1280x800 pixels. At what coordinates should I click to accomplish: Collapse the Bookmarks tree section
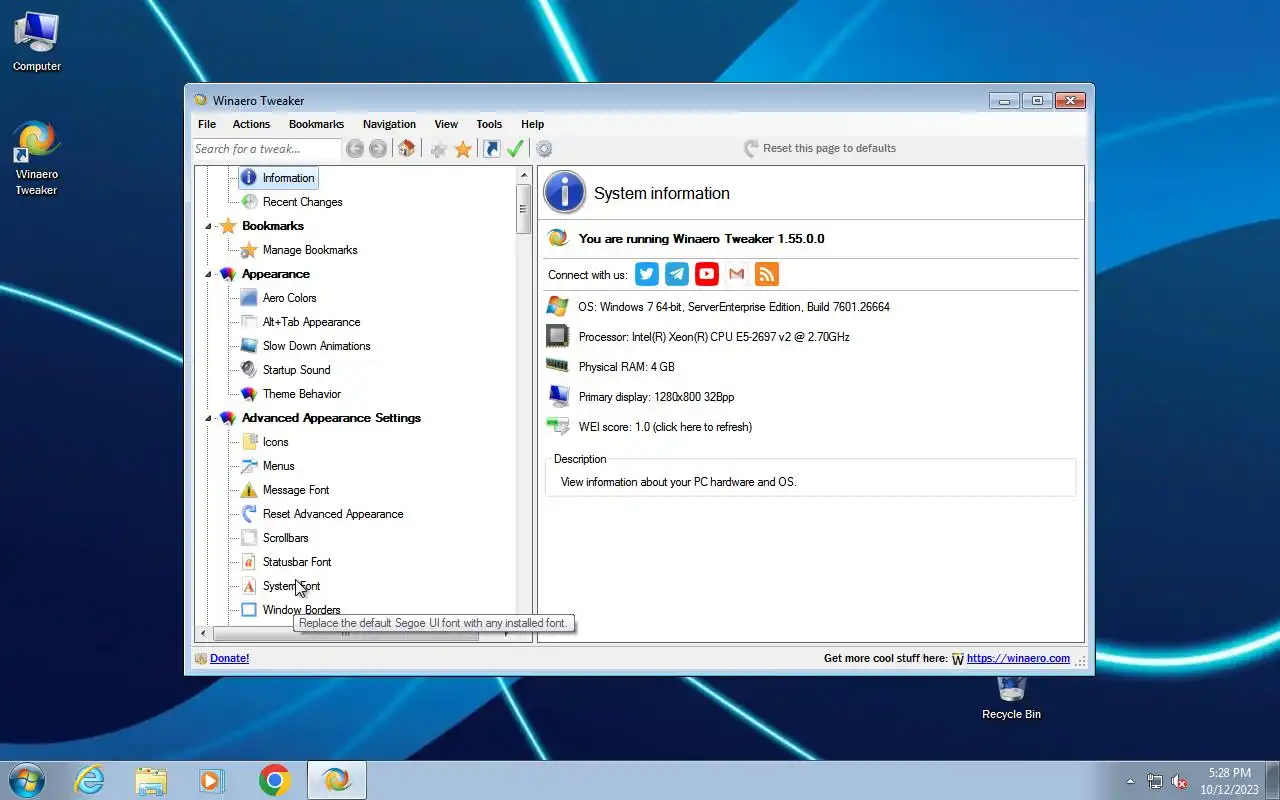pyautogui.click(x=209, y=226)
